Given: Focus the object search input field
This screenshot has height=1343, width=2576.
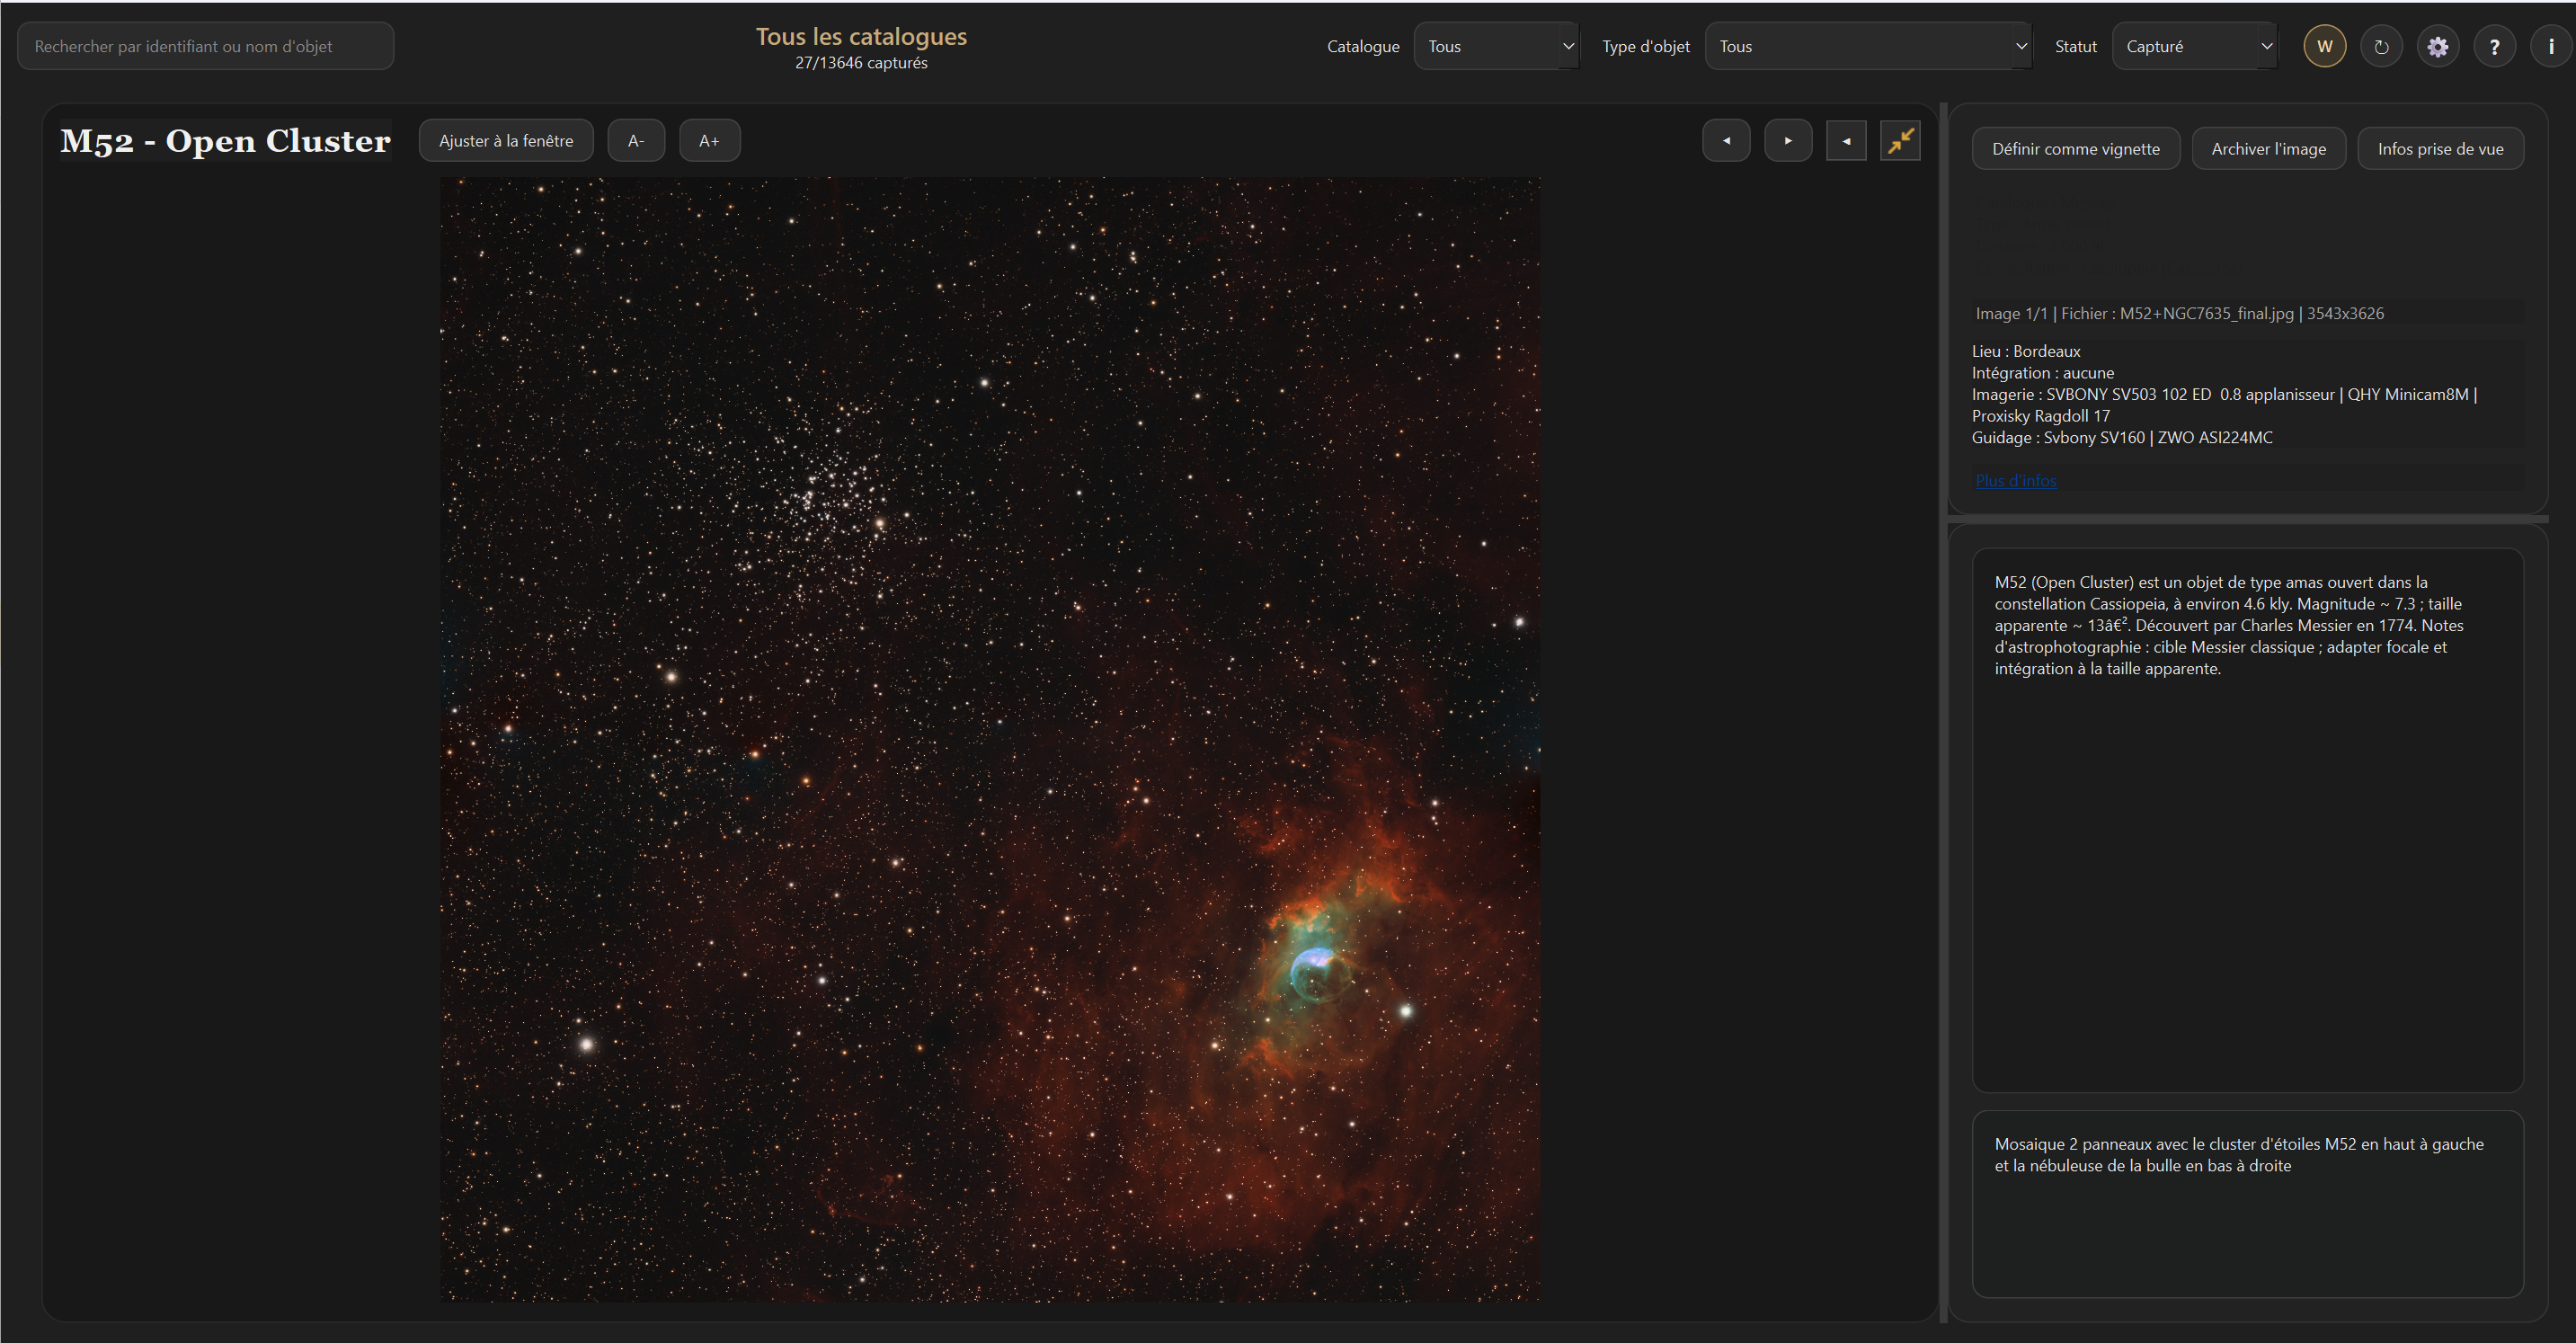Looking at the screenshot, I should click(206, 46).
